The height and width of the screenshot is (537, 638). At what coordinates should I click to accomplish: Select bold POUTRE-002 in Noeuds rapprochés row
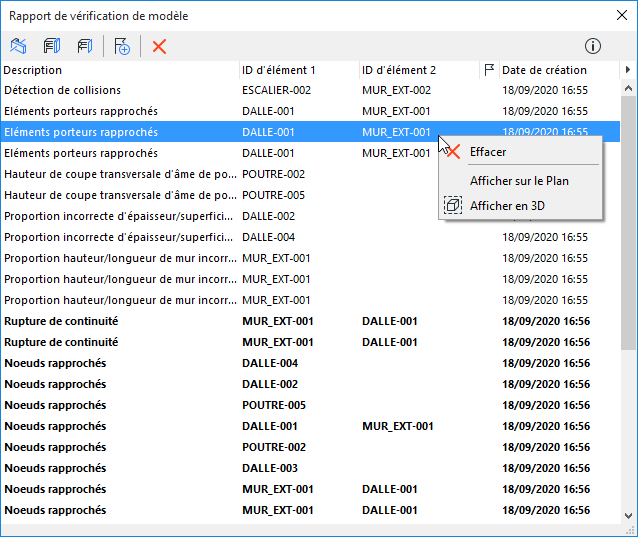pyautogui.click(x=274, y=447)
